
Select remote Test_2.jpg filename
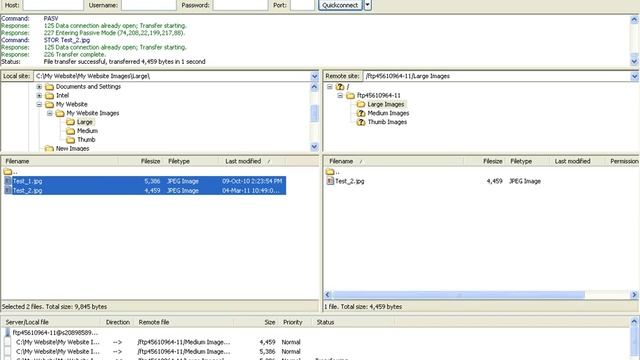point(350,181)
